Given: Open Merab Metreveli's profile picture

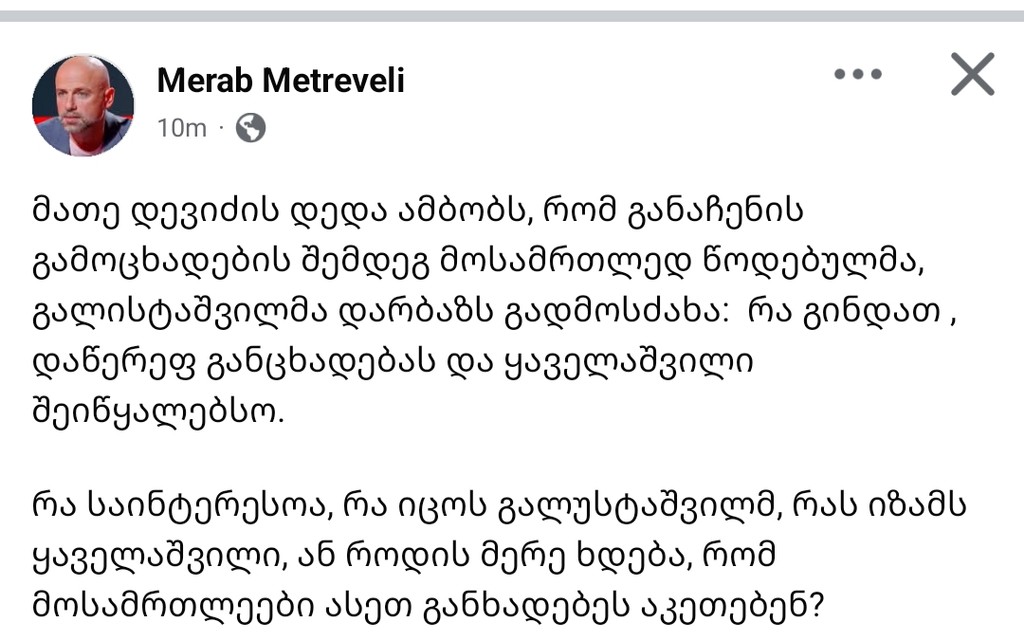Looking at the screenshot, I should 83,105.
